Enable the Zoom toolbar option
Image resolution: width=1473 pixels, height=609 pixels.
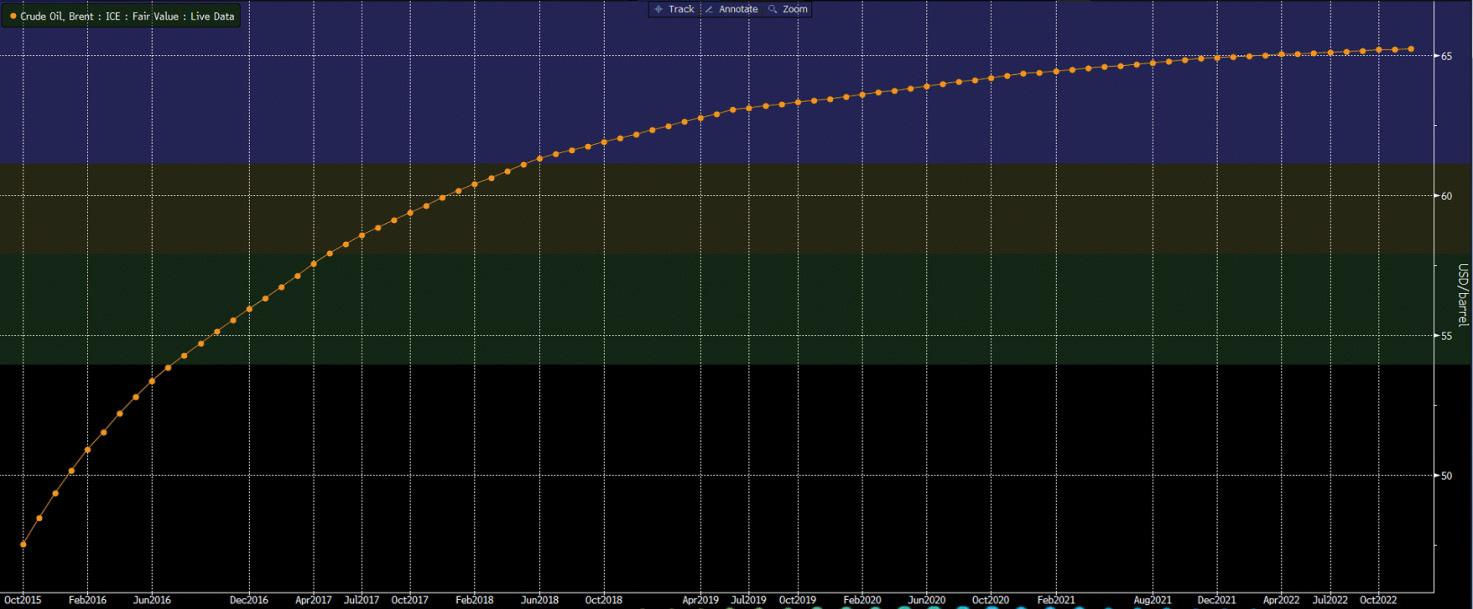791,9
